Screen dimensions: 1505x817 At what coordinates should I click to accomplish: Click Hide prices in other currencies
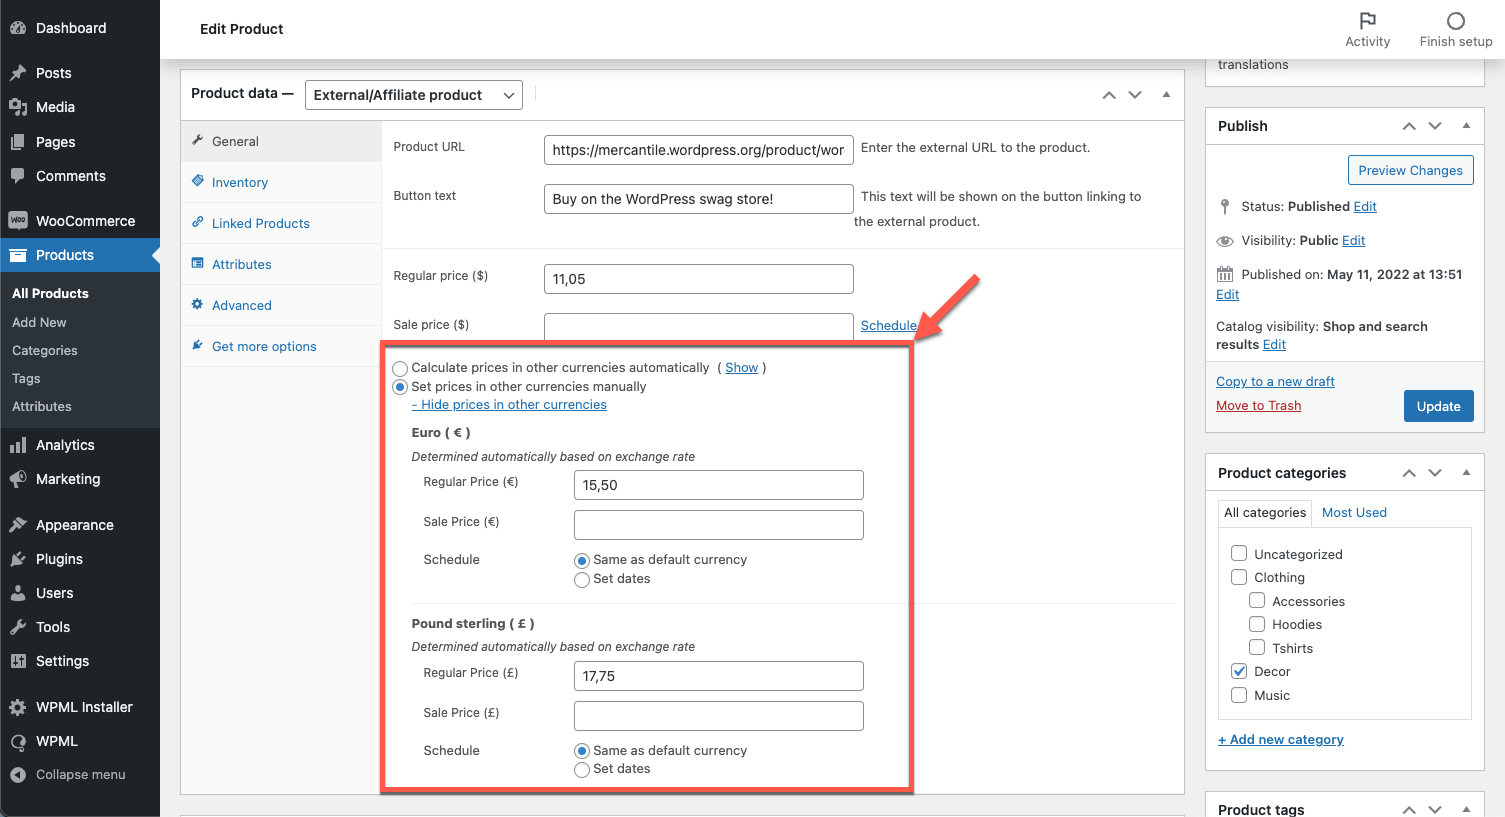pyautogui.click(x=509, y=405)
